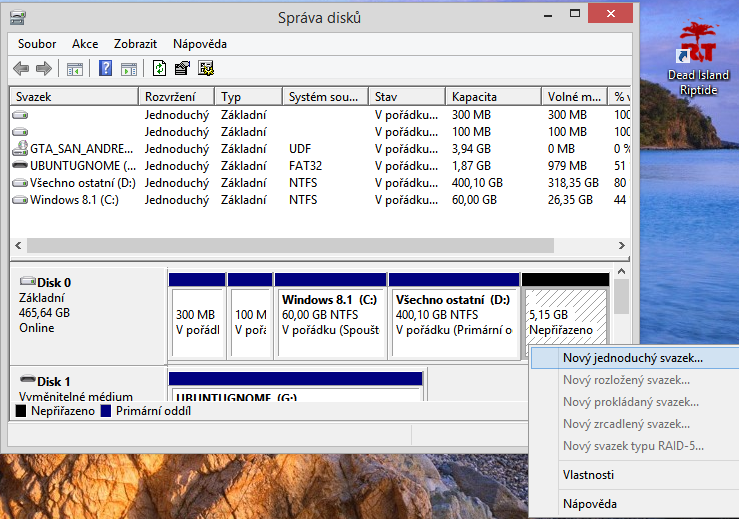Click Nápověda in the context menu
This screenshot has width=739, height=519.
[x=588, y=504]
